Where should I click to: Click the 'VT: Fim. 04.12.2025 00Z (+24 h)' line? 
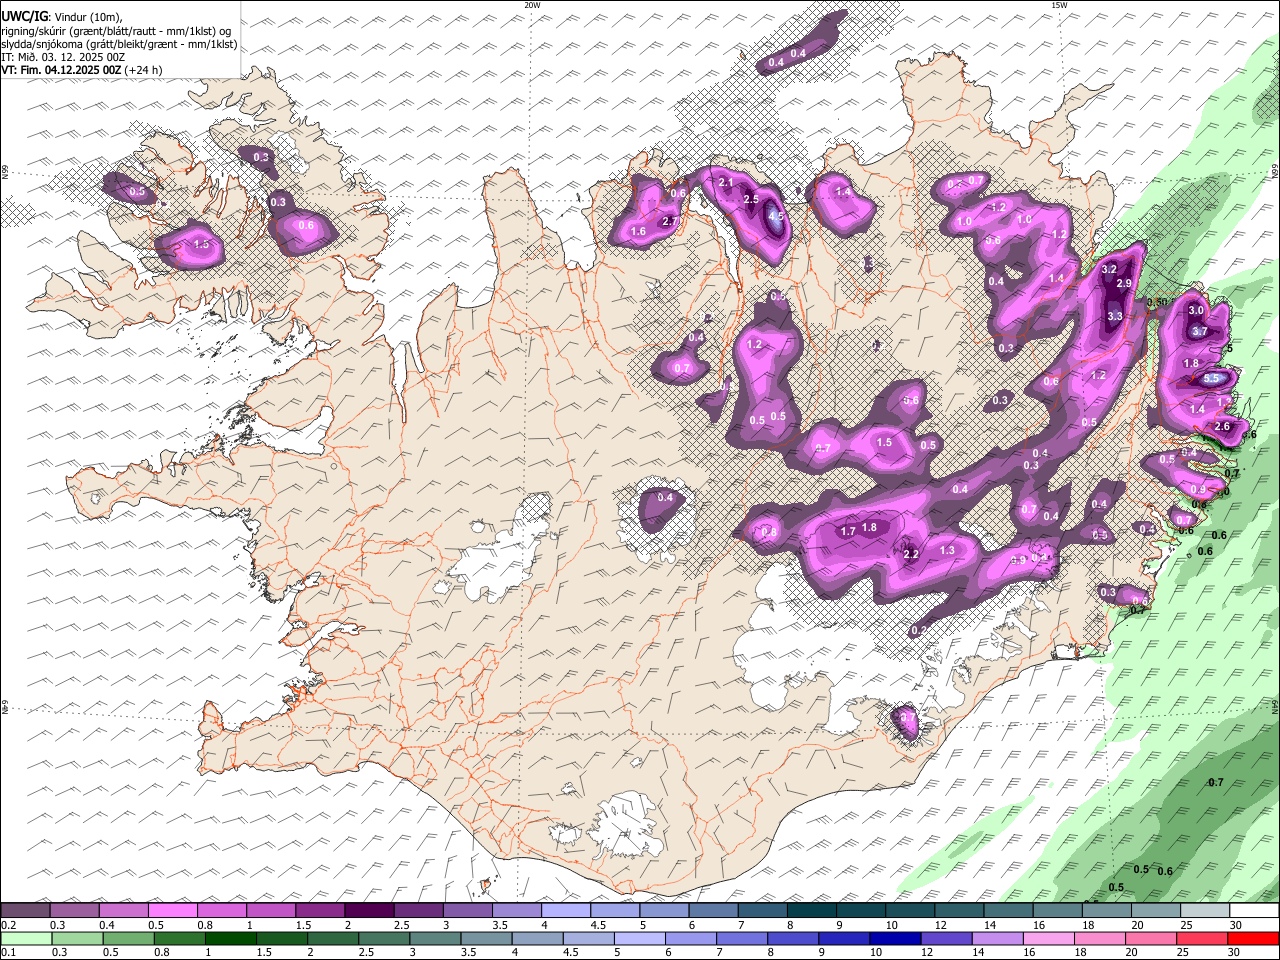tap(82, 70)
